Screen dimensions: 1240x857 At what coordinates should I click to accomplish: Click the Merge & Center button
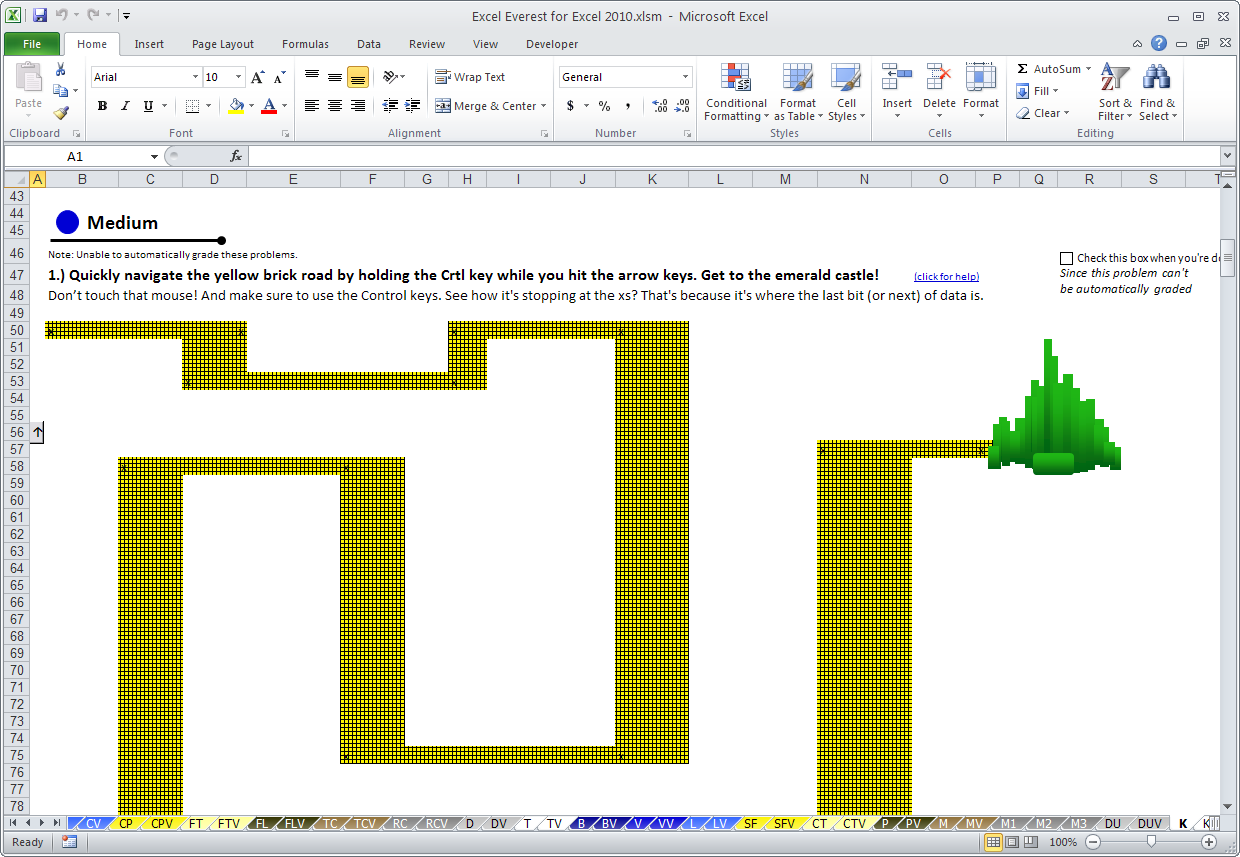[x=486, y=106]
